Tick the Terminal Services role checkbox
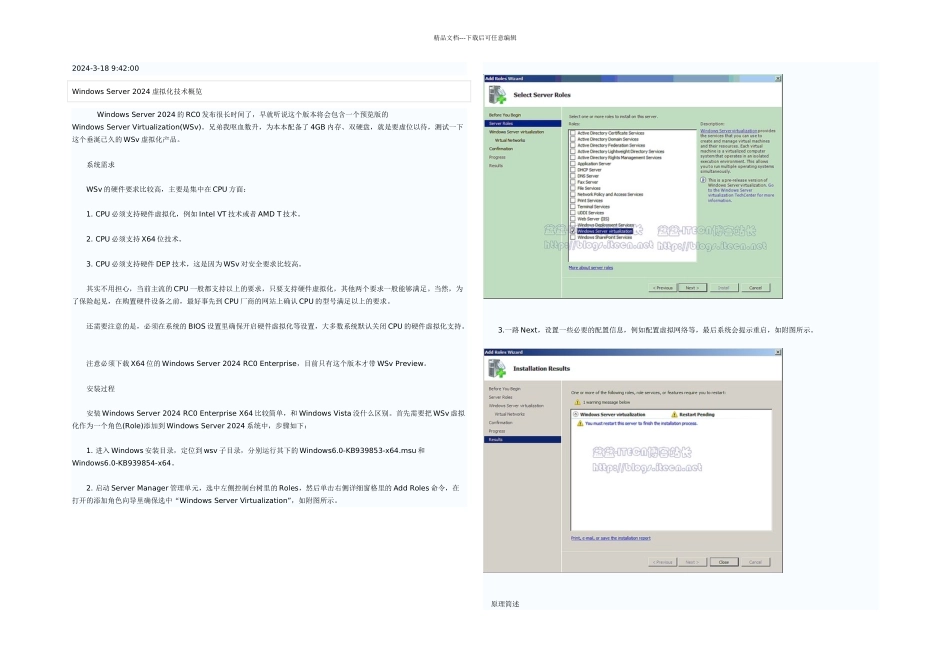This screenshot has height=672, width=950. coord(573,207)
